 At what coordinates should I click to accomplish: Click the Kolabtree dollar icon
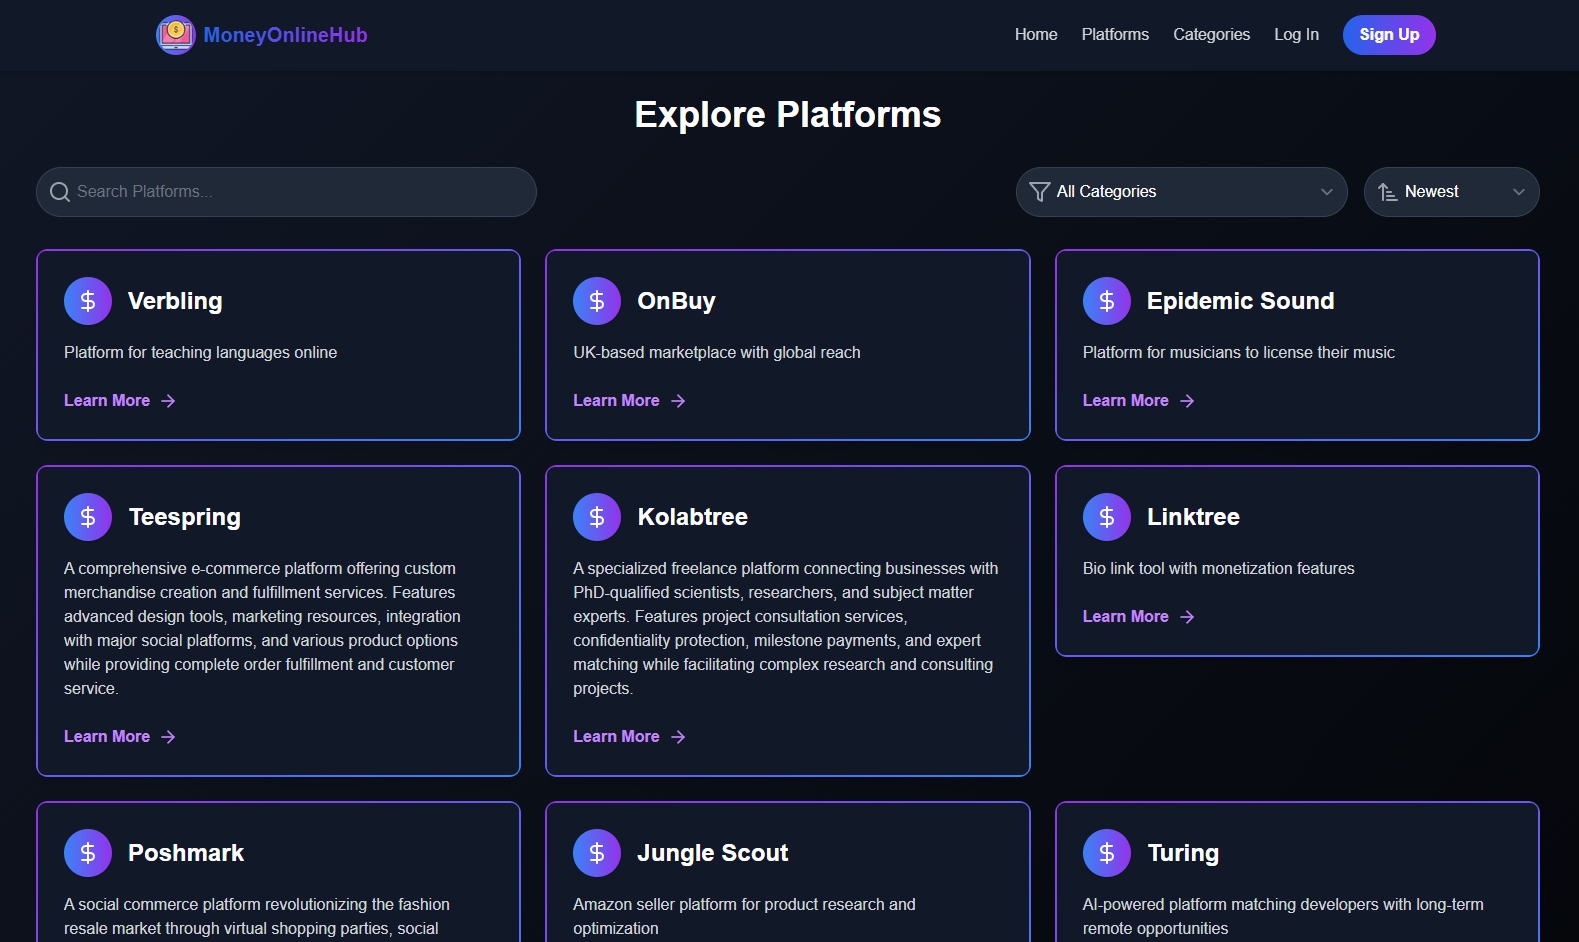click(597, 517)
